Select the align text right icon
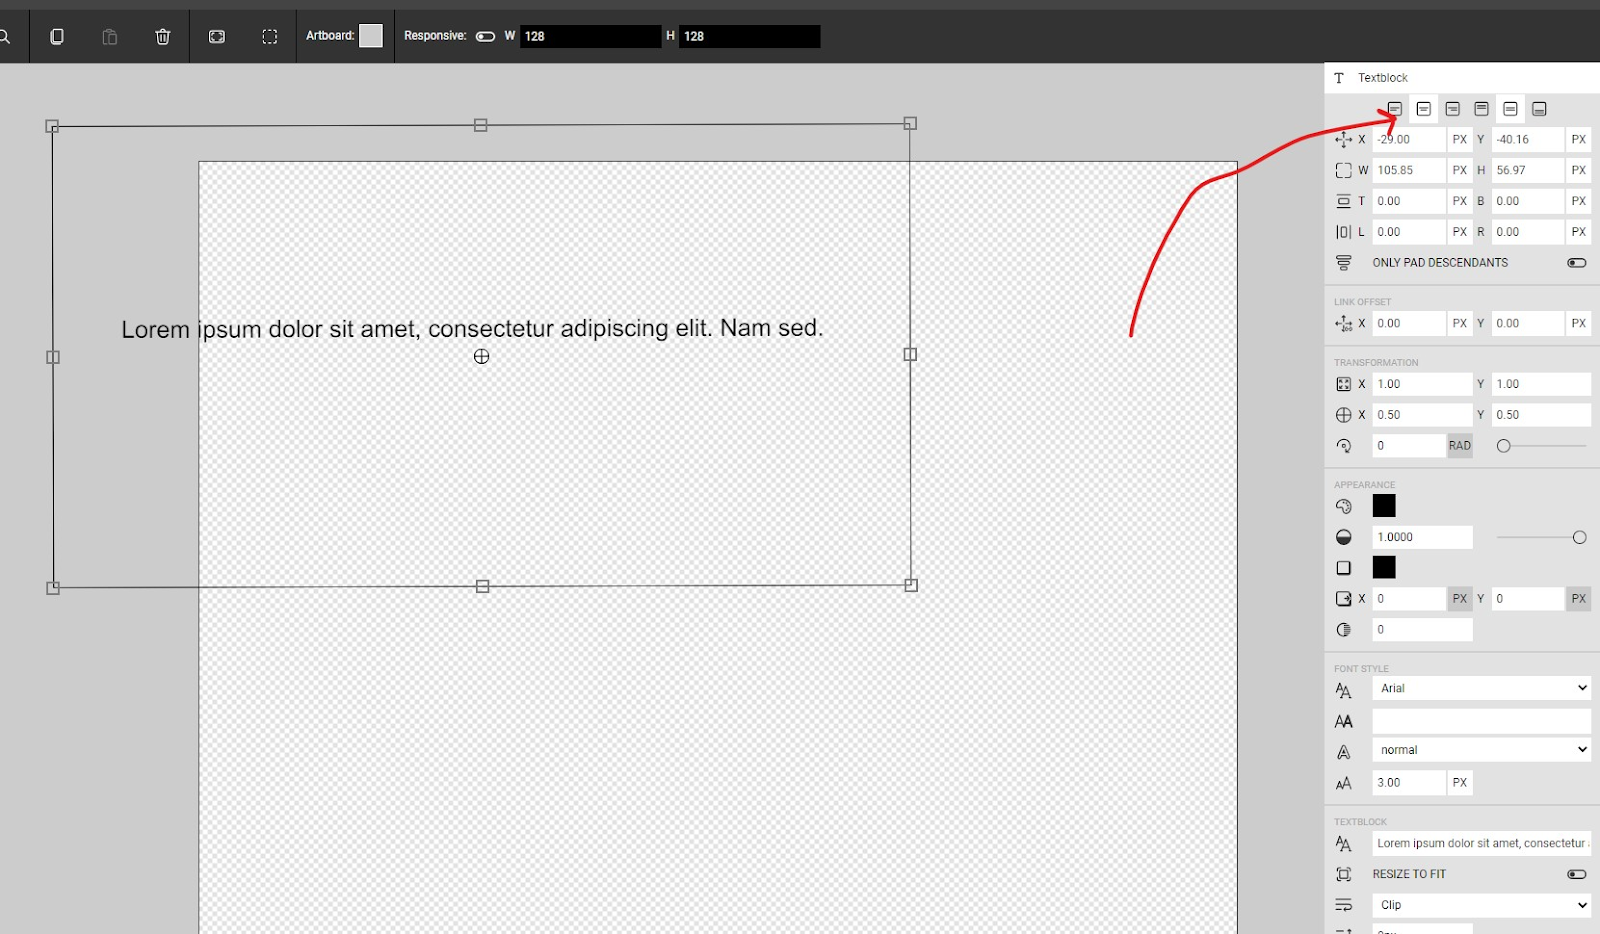This screenshot has width=1600, height=934. tap(1453, 109)
